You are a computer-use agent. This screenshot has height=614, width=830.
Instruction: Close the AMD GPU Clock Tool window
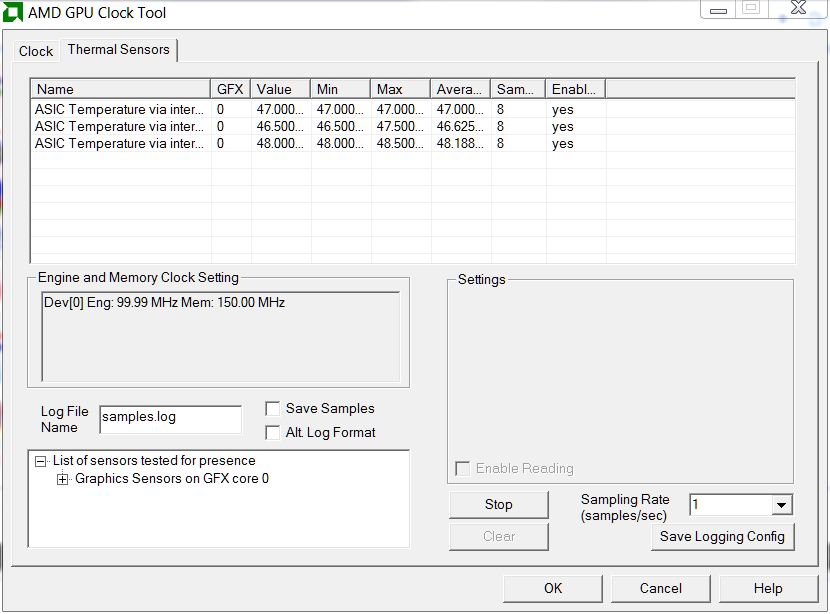click(x=798, y=8)
